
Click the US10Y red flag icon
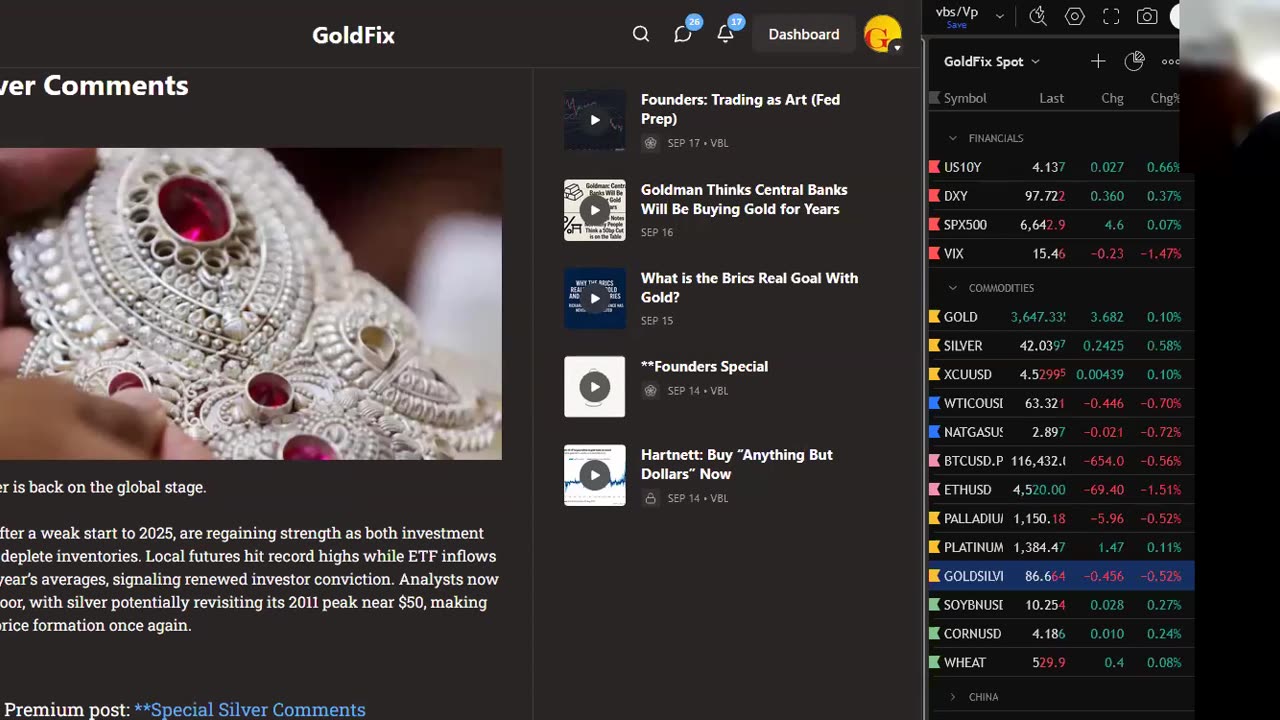coord(935,167)
